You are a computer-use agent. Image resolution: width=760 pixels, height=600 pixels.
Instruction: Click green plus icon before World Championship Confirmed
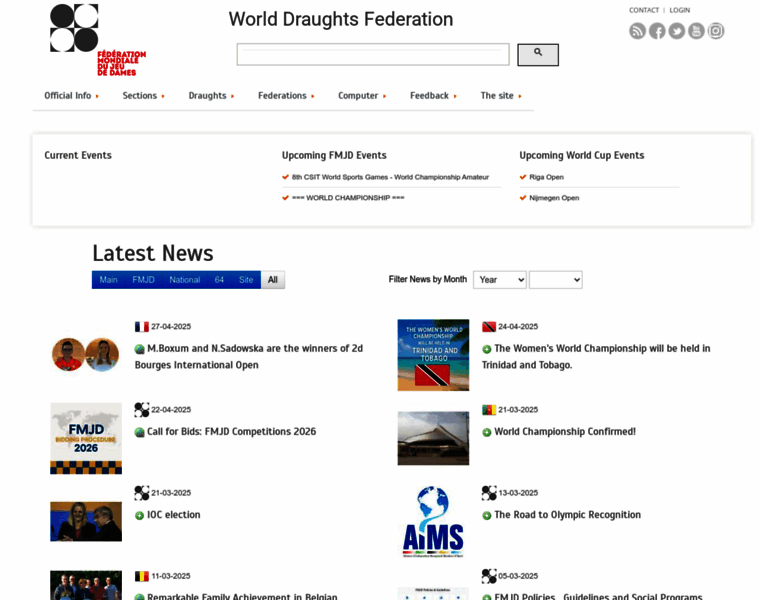(487, 432)
